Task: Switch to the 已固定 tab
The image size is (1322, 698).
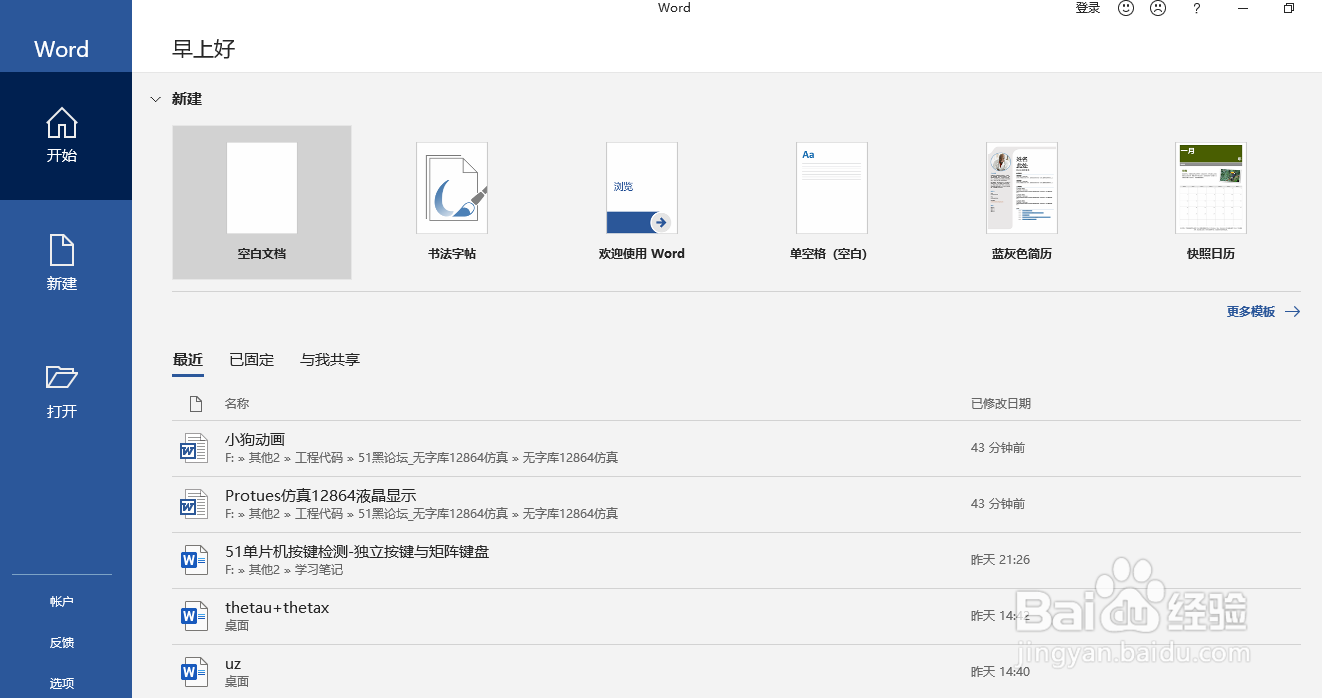Action: 250,359
